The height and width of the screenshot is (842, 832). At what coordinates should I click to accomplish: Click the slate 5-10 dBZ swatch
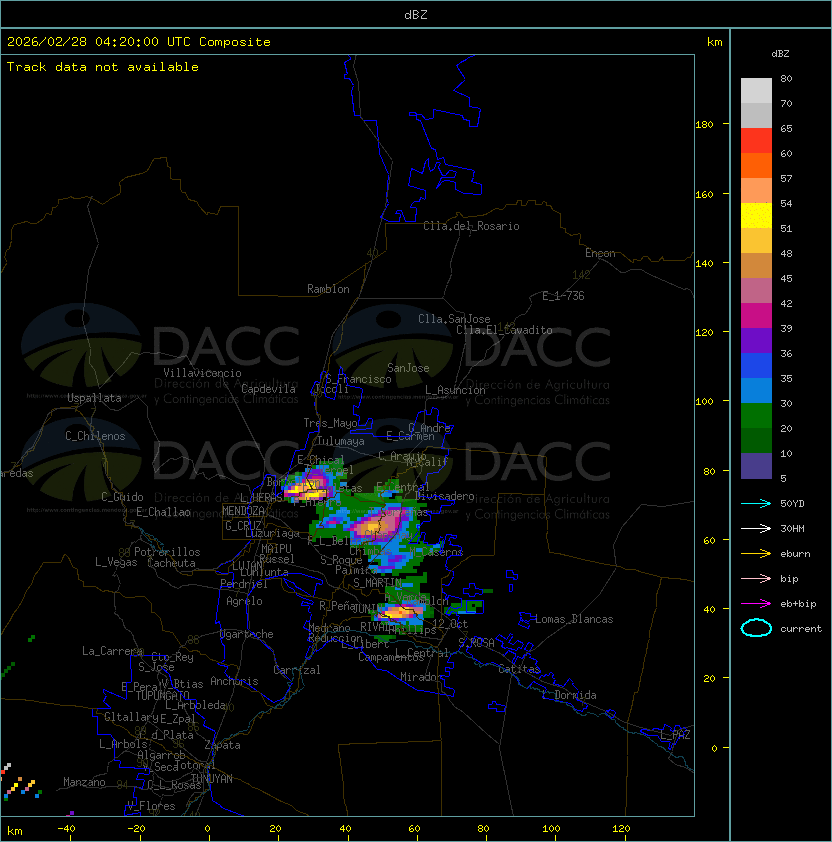point(756,466)
